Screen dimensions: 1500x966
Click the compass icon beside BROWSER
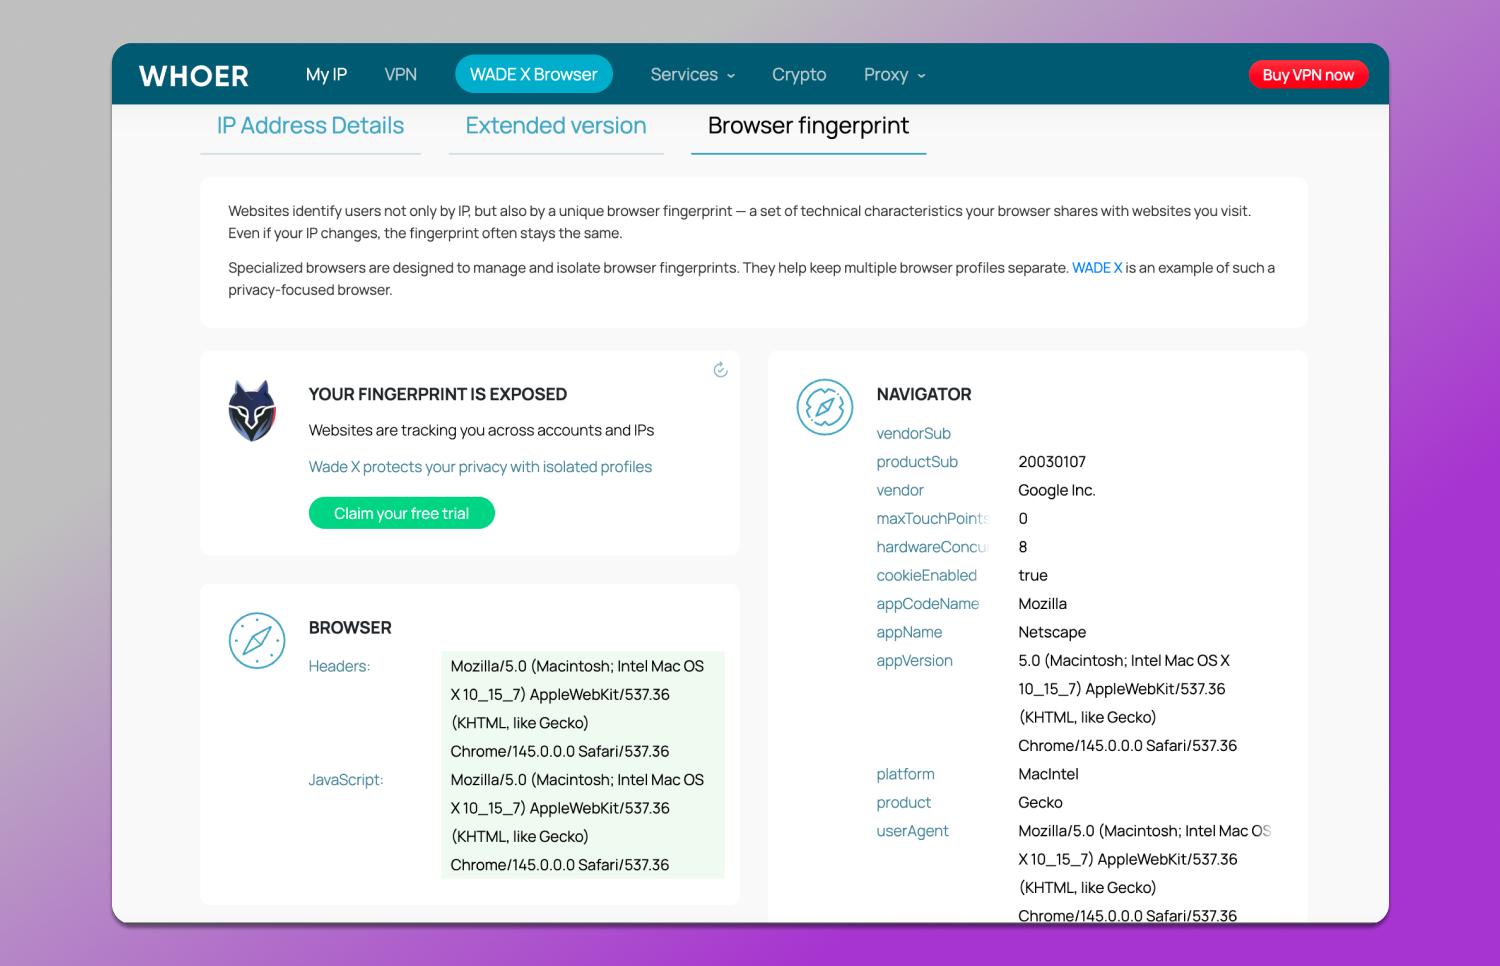point(257,641)
